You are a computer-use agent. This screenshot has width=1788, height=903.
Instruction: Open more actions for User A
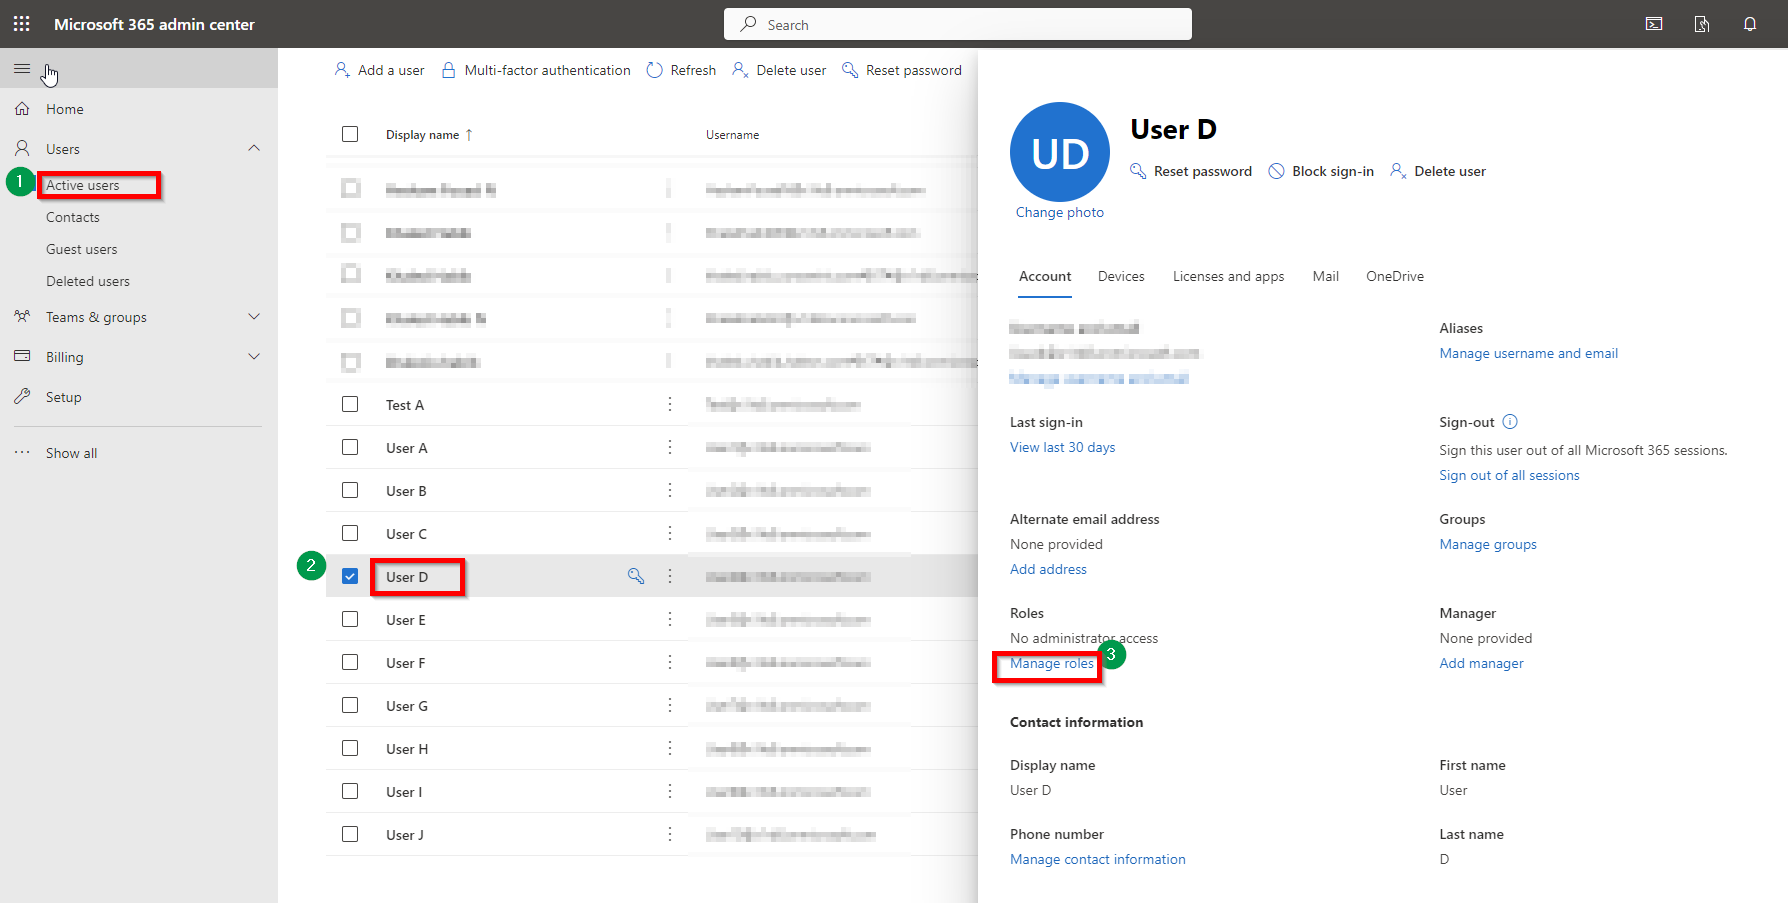tap(670, 447)
